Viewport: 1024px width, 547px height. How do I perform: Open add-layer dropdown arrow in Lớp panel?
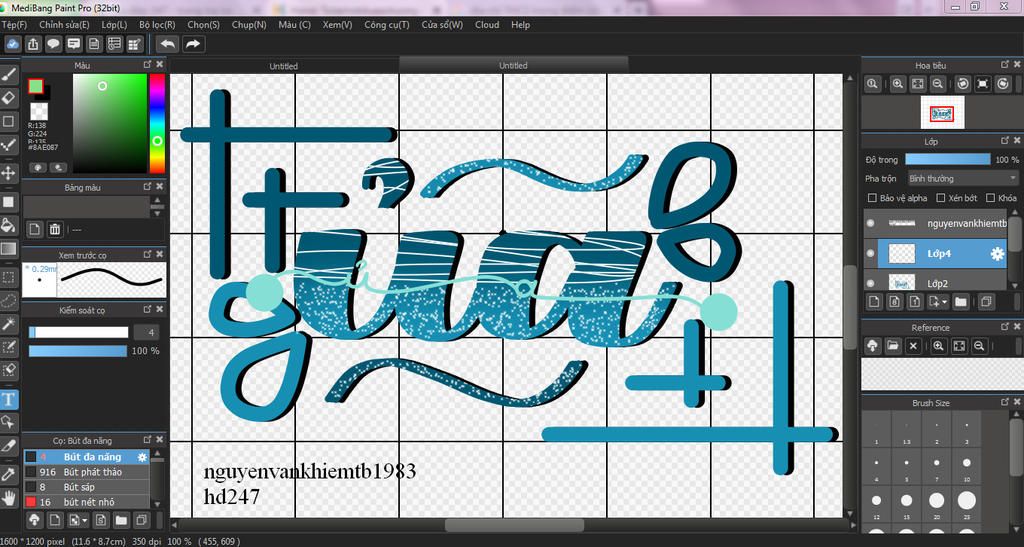coord(946,302)
